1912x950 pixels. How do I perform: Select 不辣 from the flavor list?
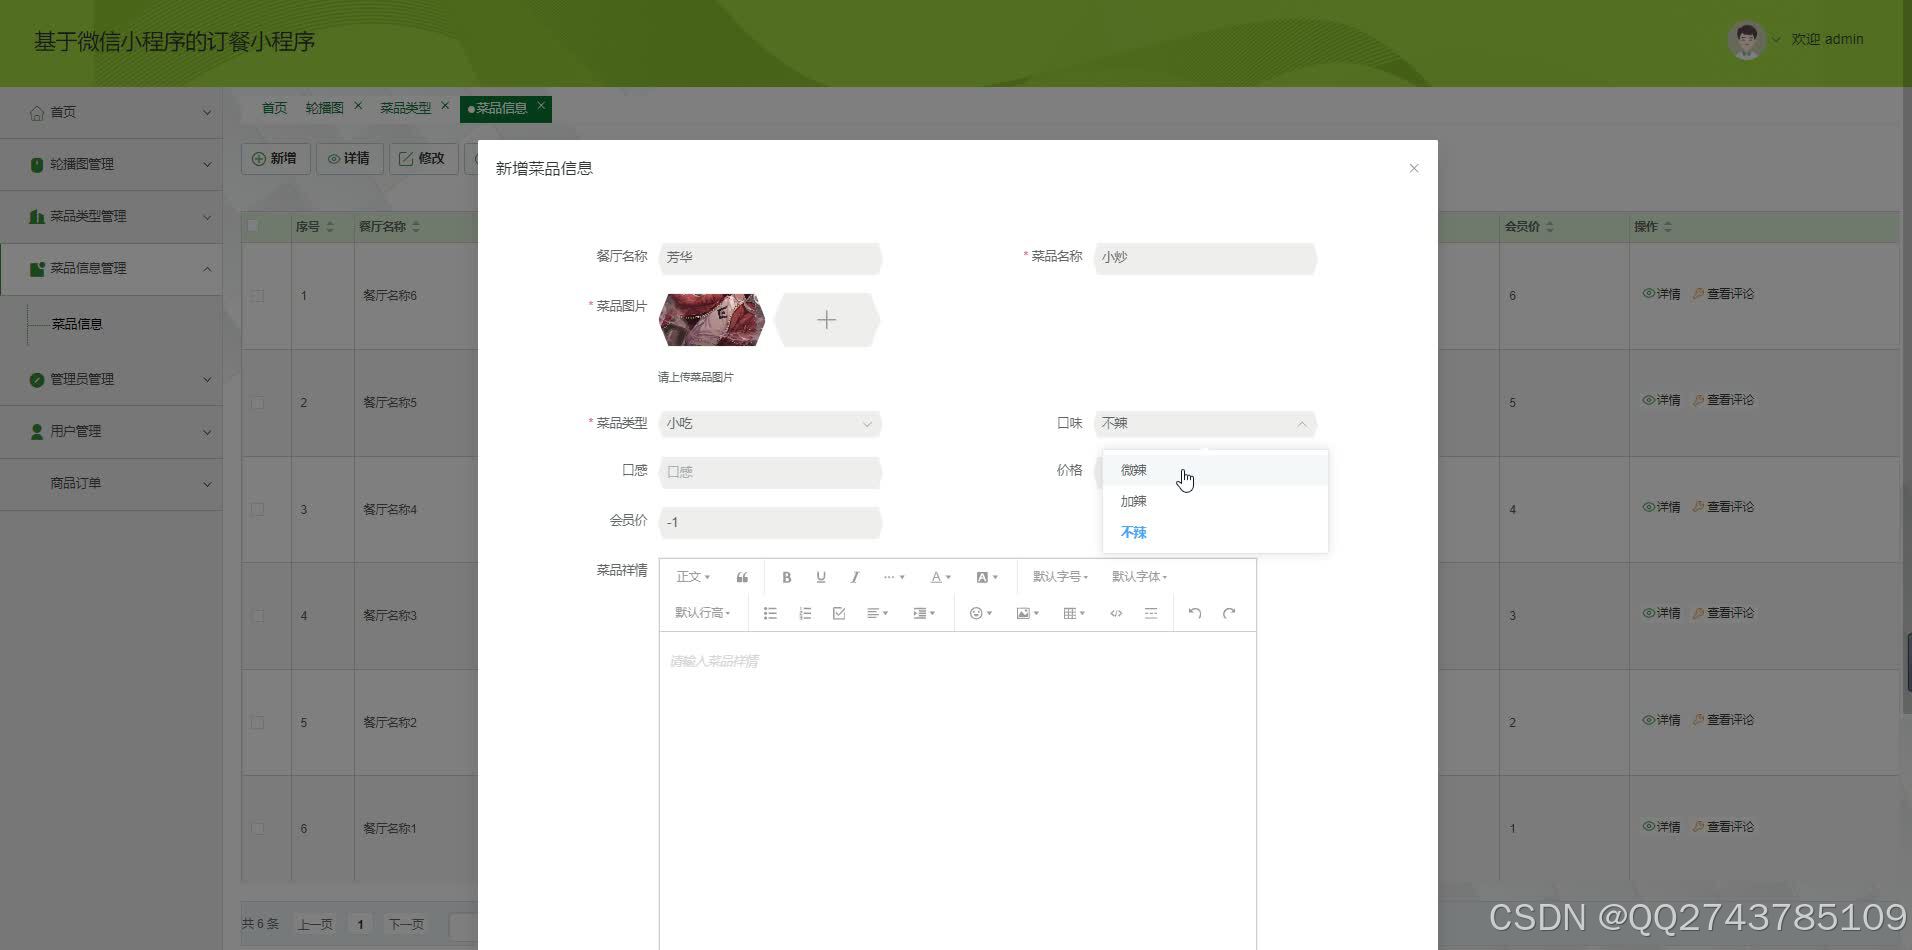[1215, 533]
